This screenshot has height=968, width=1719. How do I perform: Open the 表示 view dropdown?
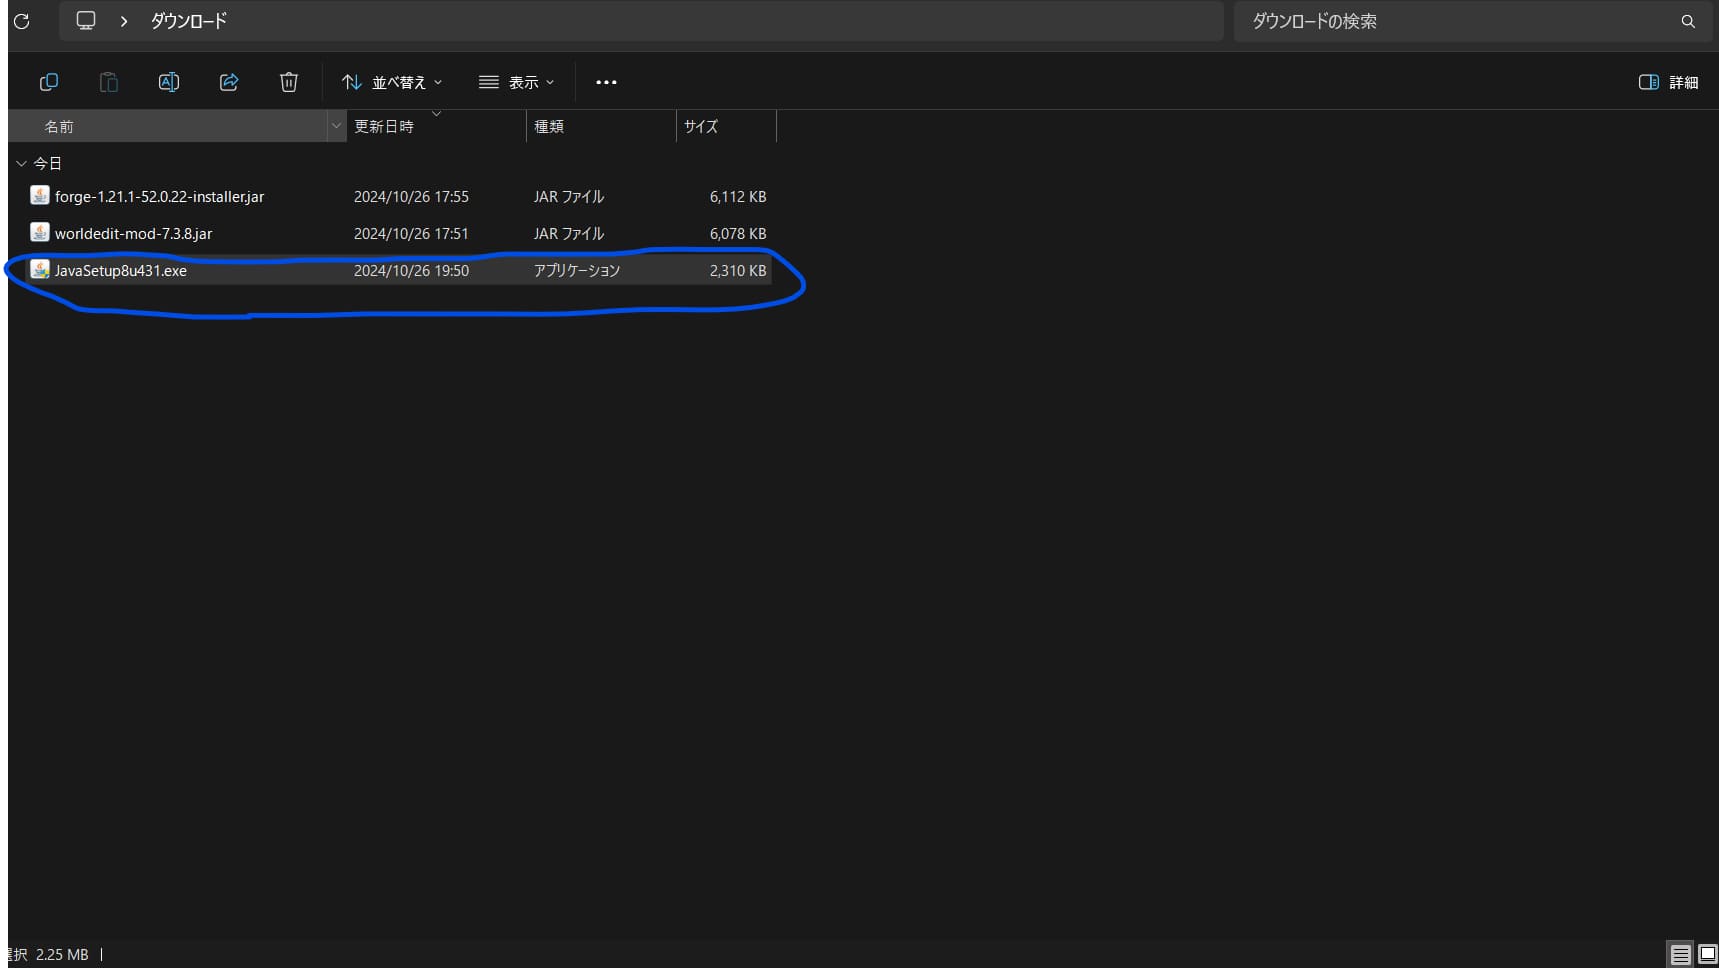pyautogui.click(x=516, y=82)
